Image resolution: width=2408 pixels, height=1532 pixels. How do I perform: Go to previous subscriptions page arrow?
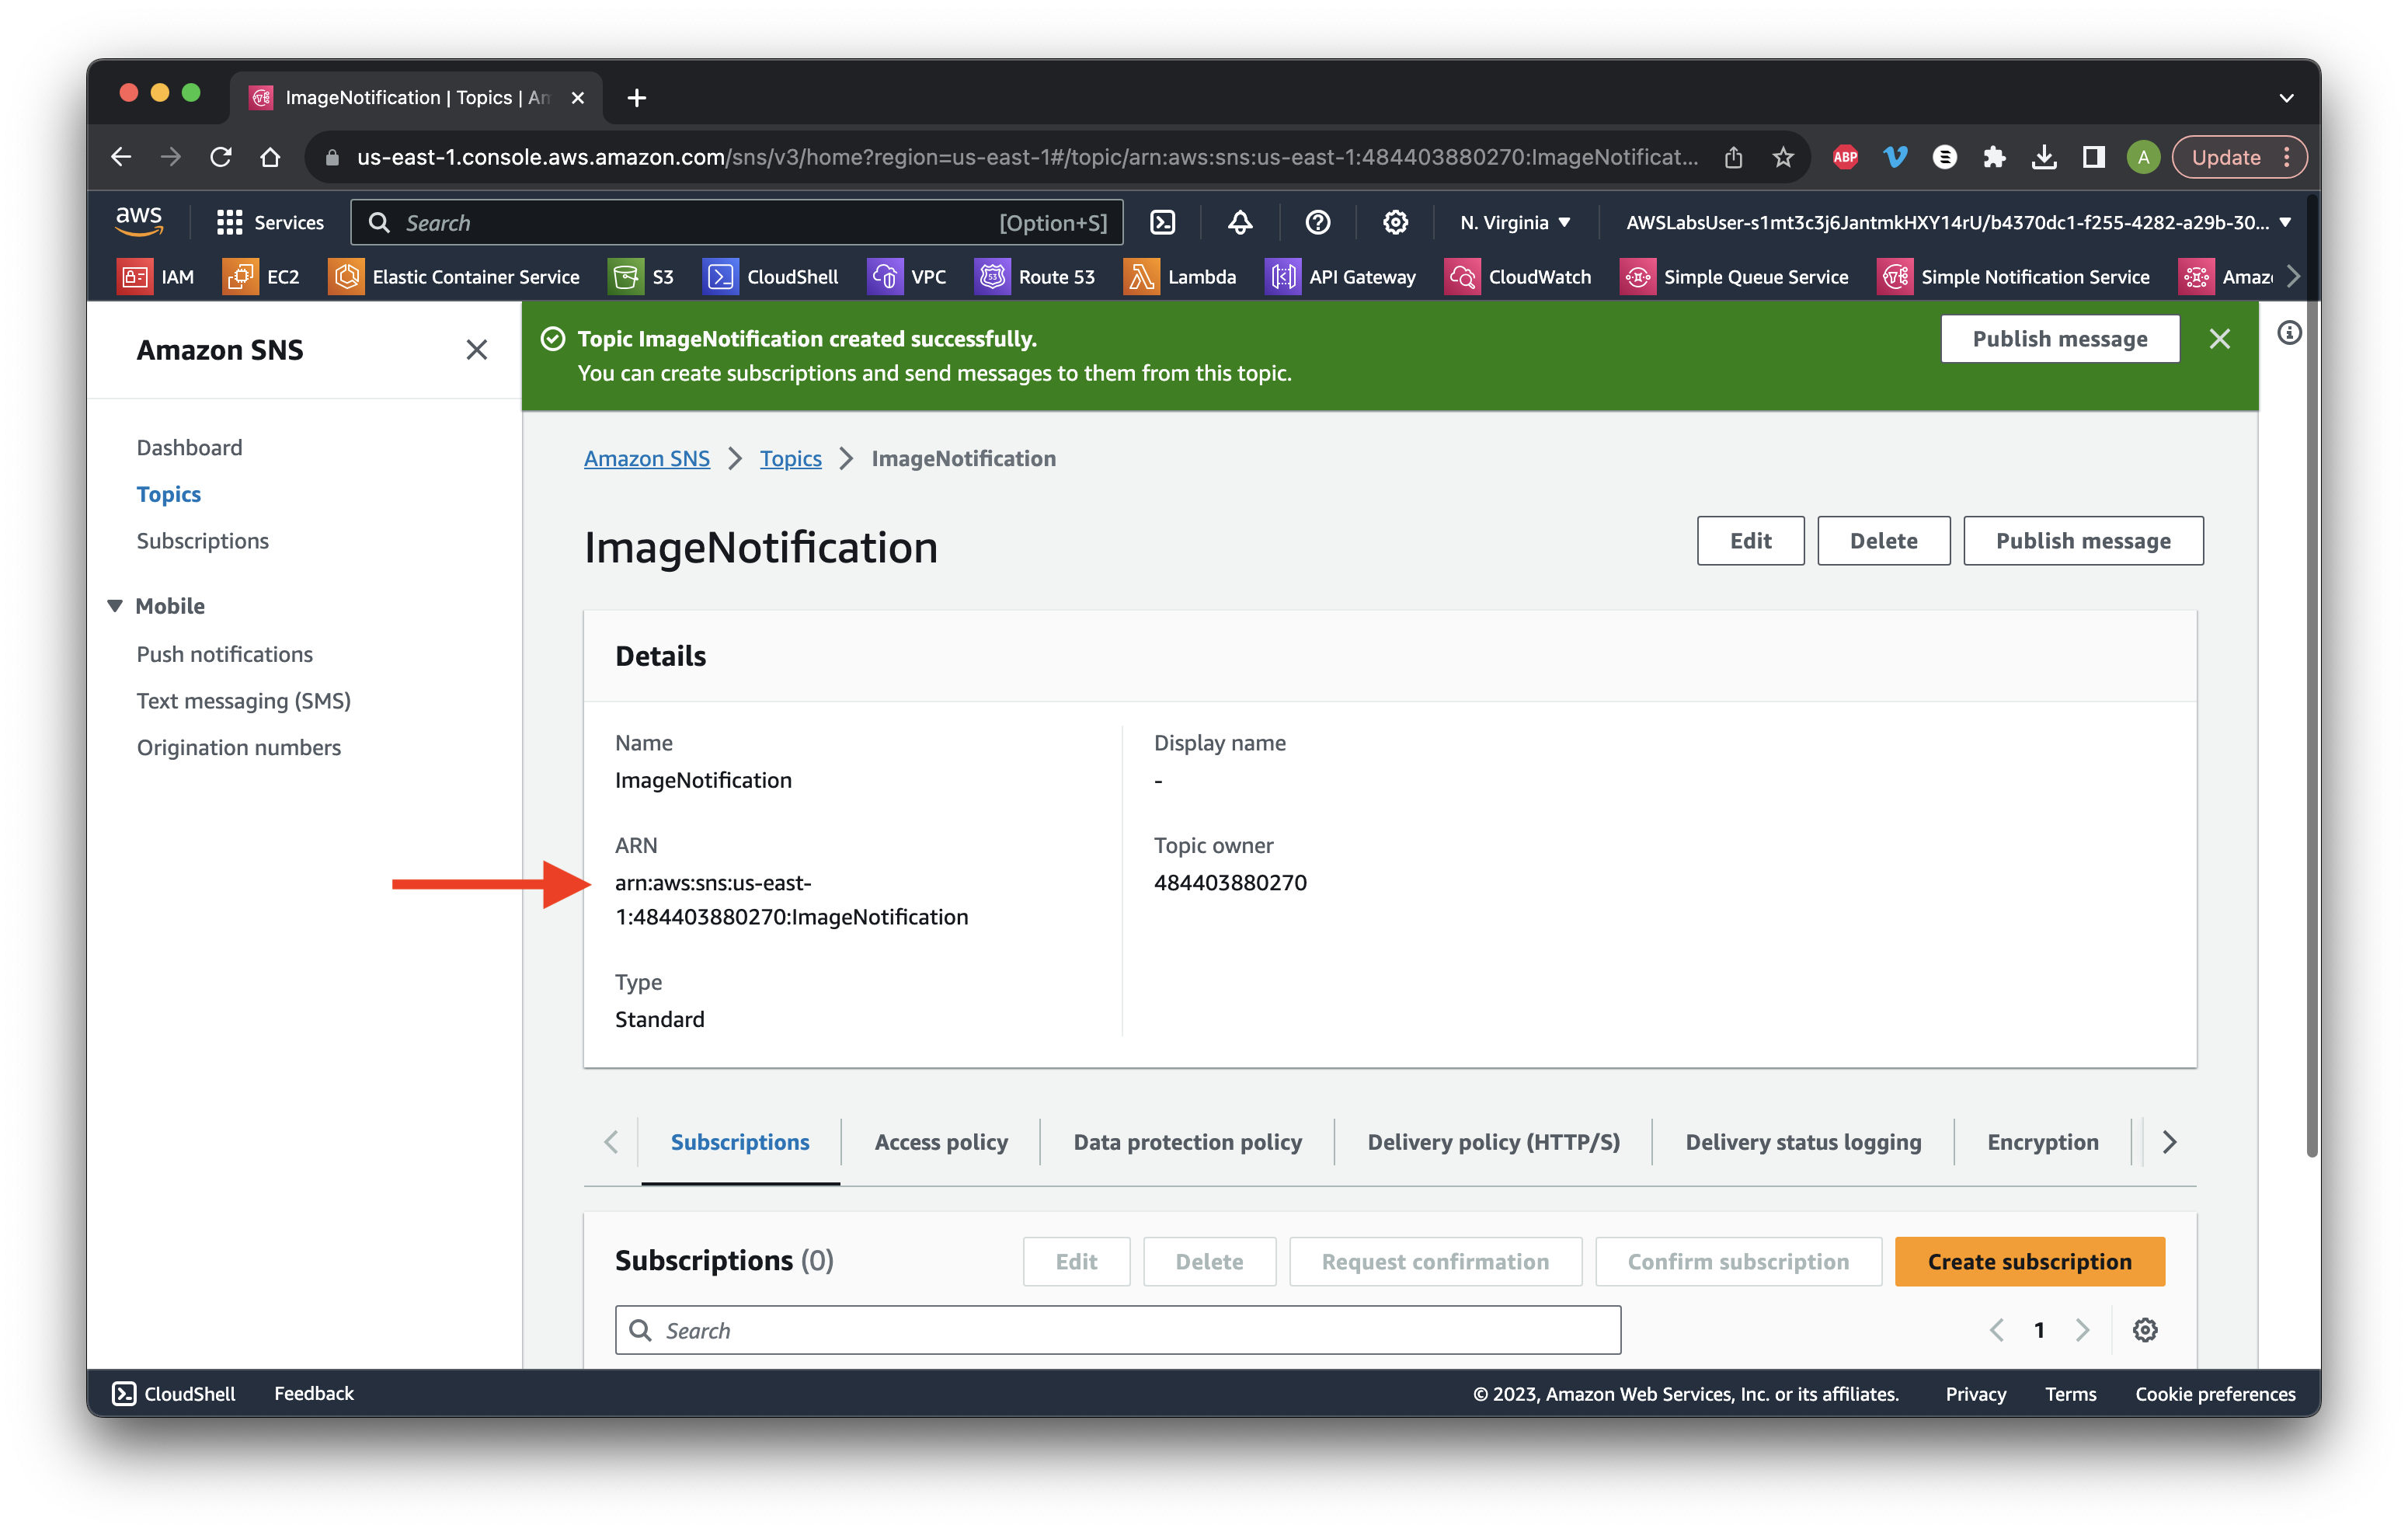[x=1996, y=1330]
